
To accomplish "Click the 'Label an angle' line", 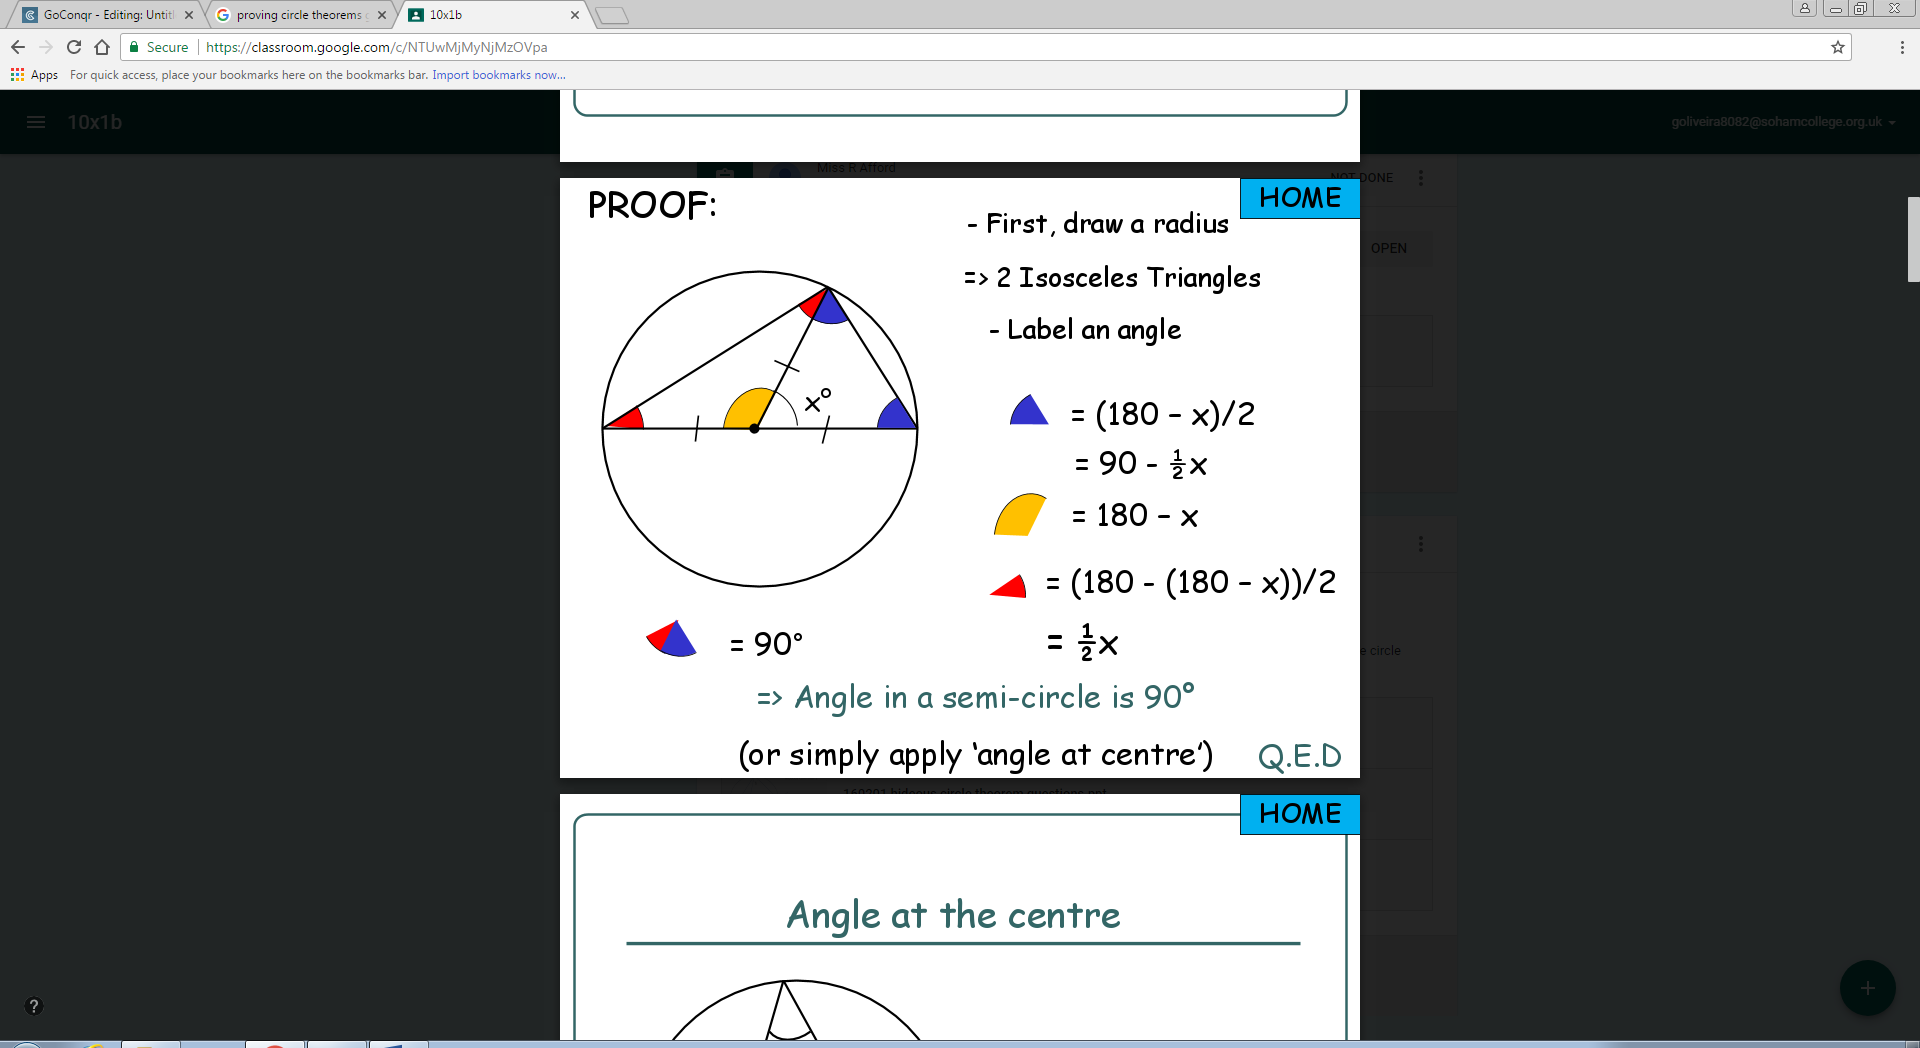I will 1085,330.
